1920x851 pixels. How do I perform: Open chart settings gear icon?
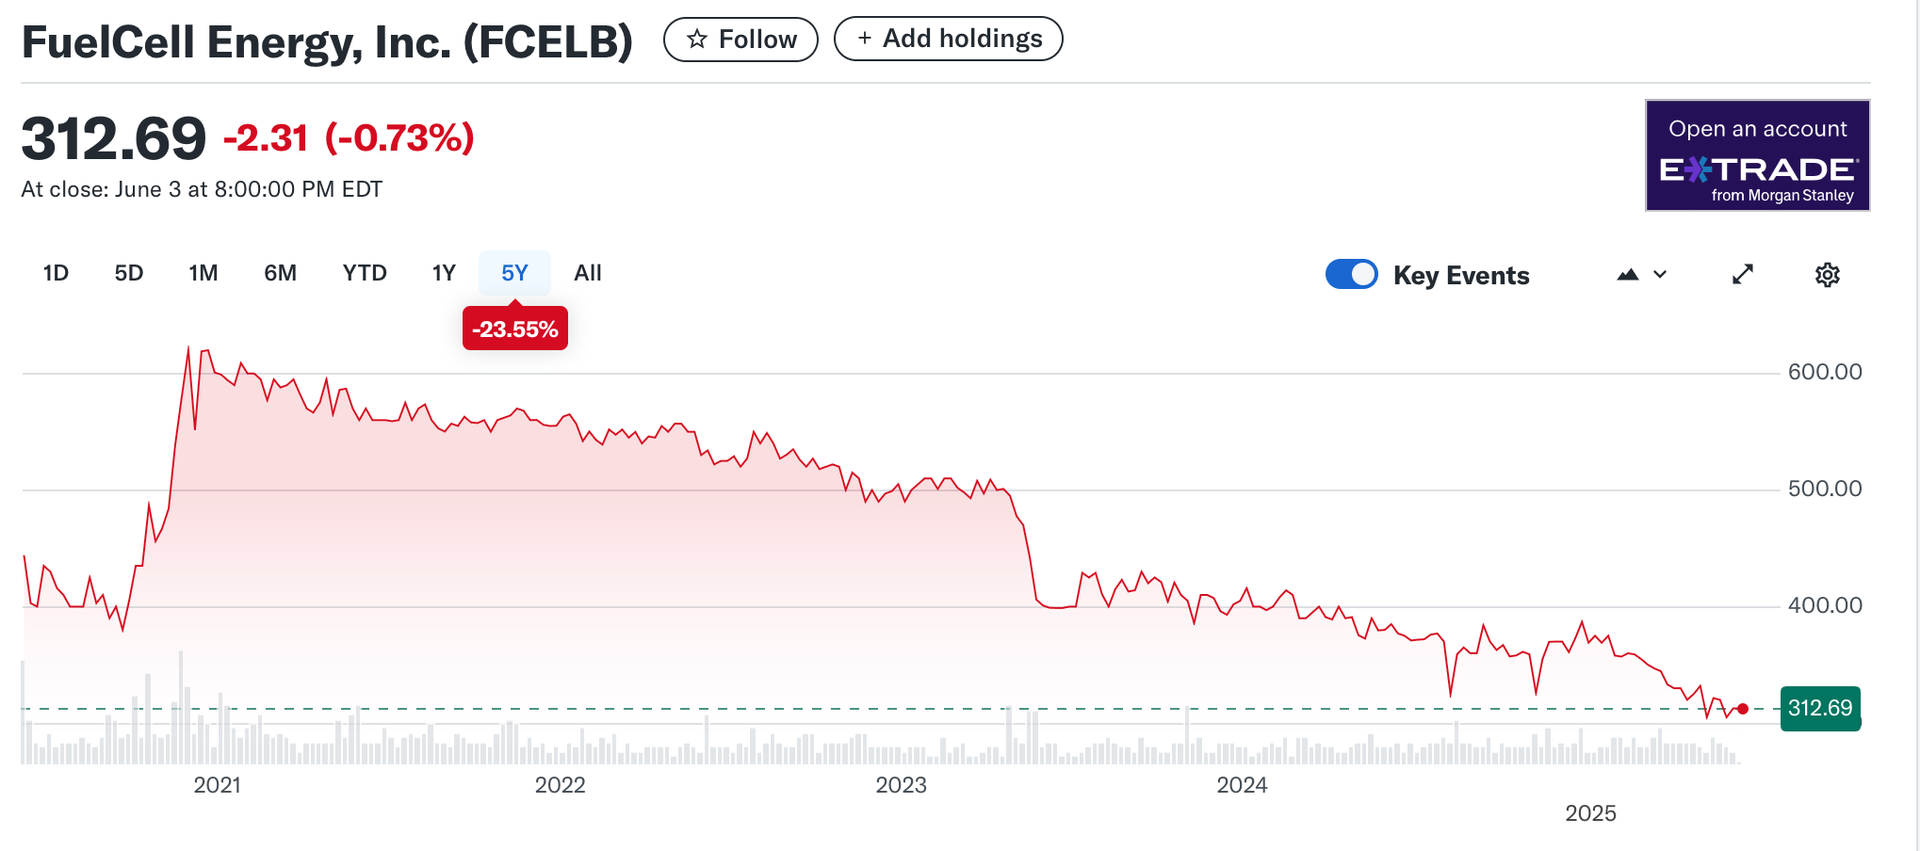click(x=1827, y=275)
